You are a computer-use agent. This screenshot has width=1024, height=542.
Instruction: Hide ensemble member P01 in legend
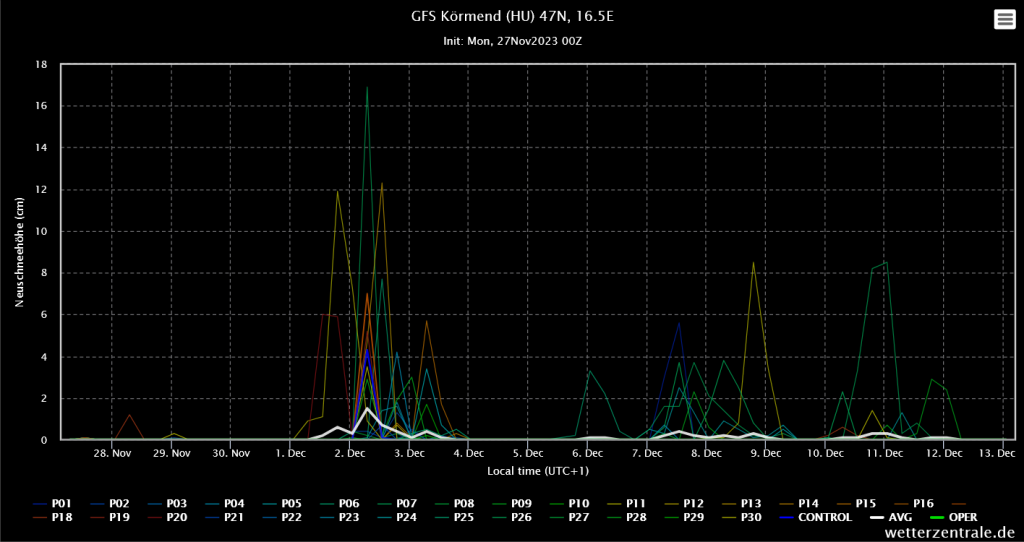click(x=61, y=503)
